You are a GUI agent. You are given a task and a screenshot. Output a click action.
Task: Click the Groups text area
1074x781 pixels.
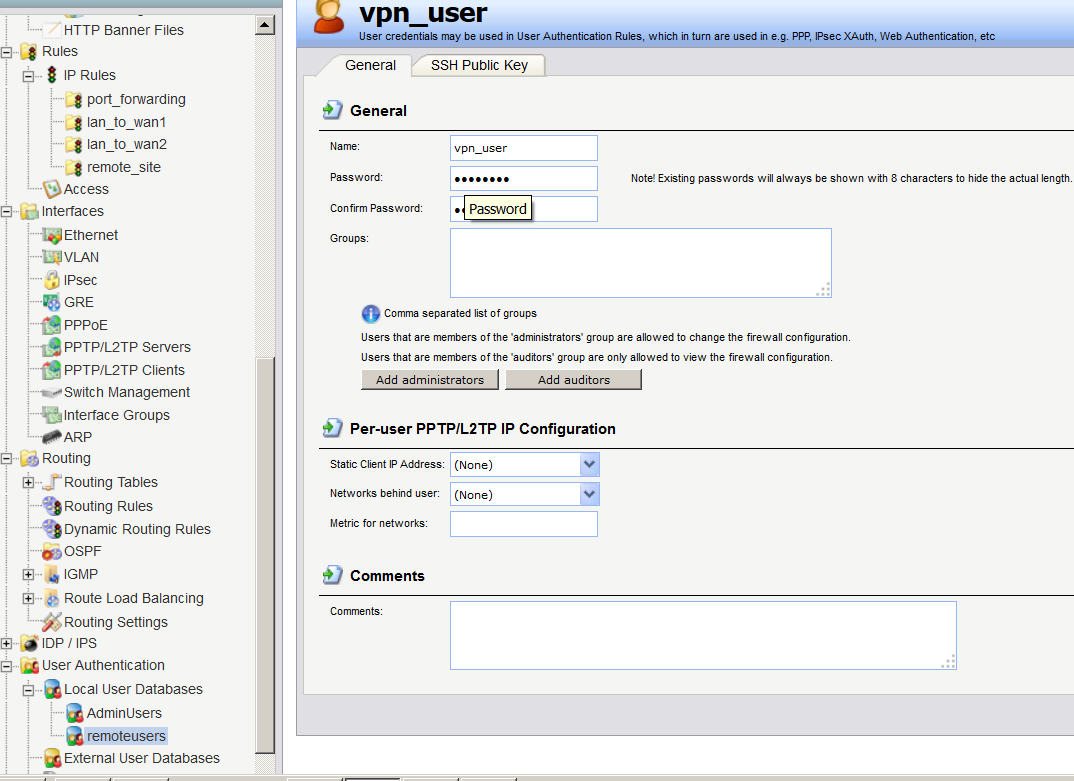(640, 262)
